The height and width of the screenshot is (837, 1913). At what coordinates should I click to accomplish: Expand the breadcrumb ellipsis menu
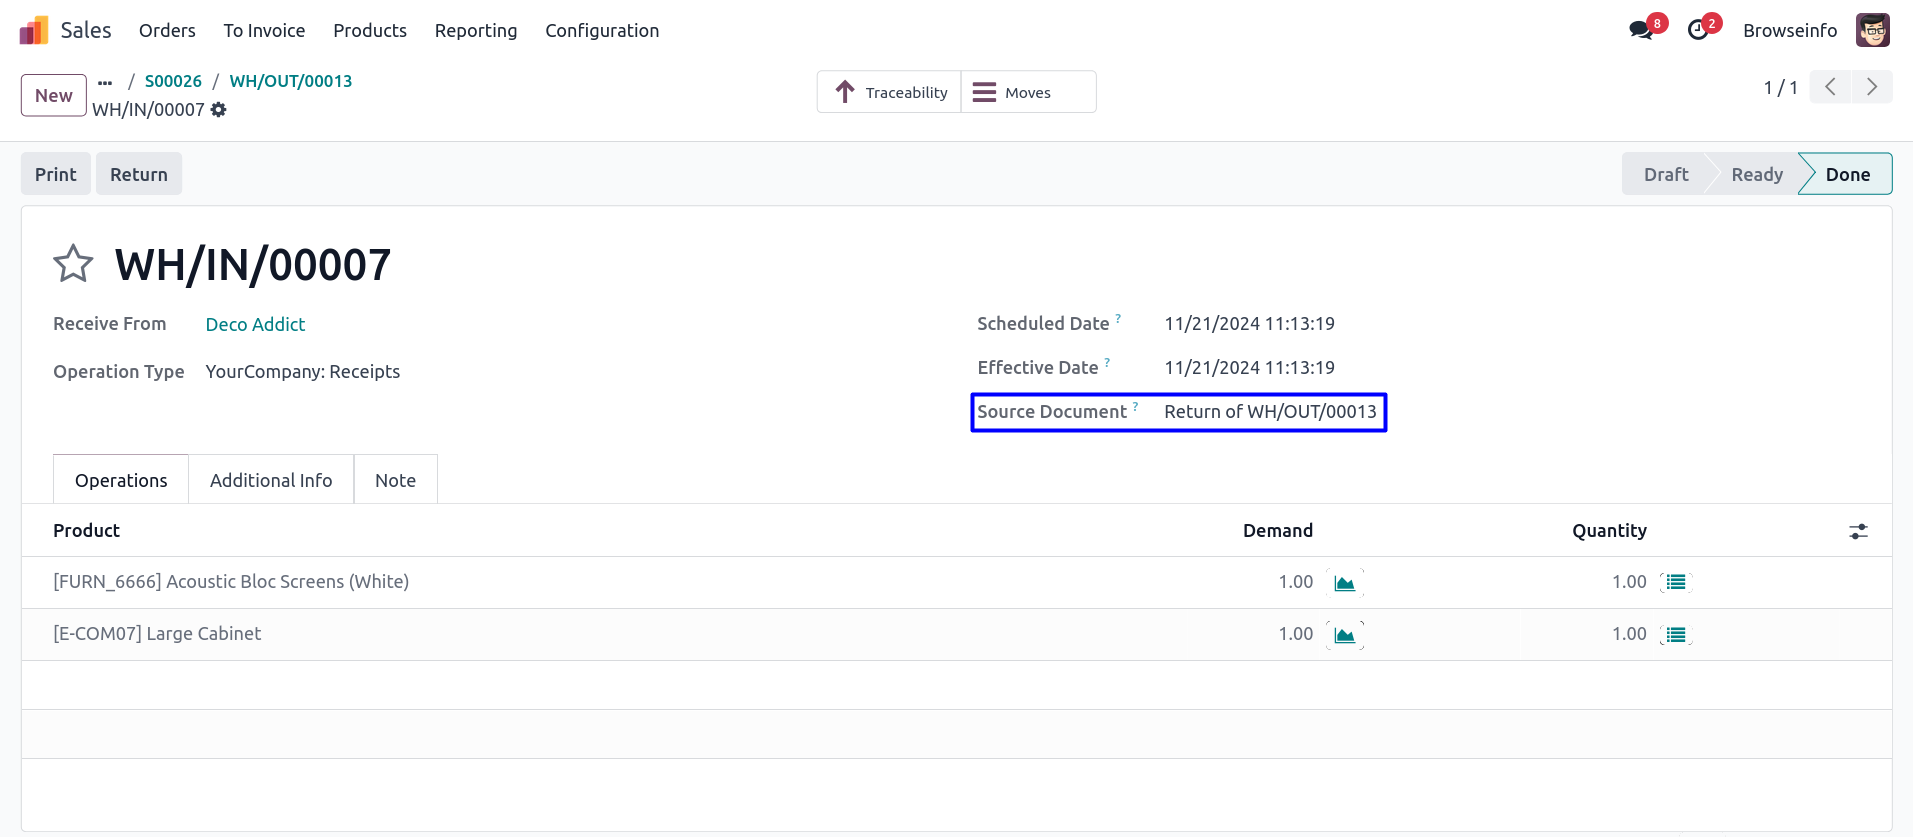tap(105, 82)
